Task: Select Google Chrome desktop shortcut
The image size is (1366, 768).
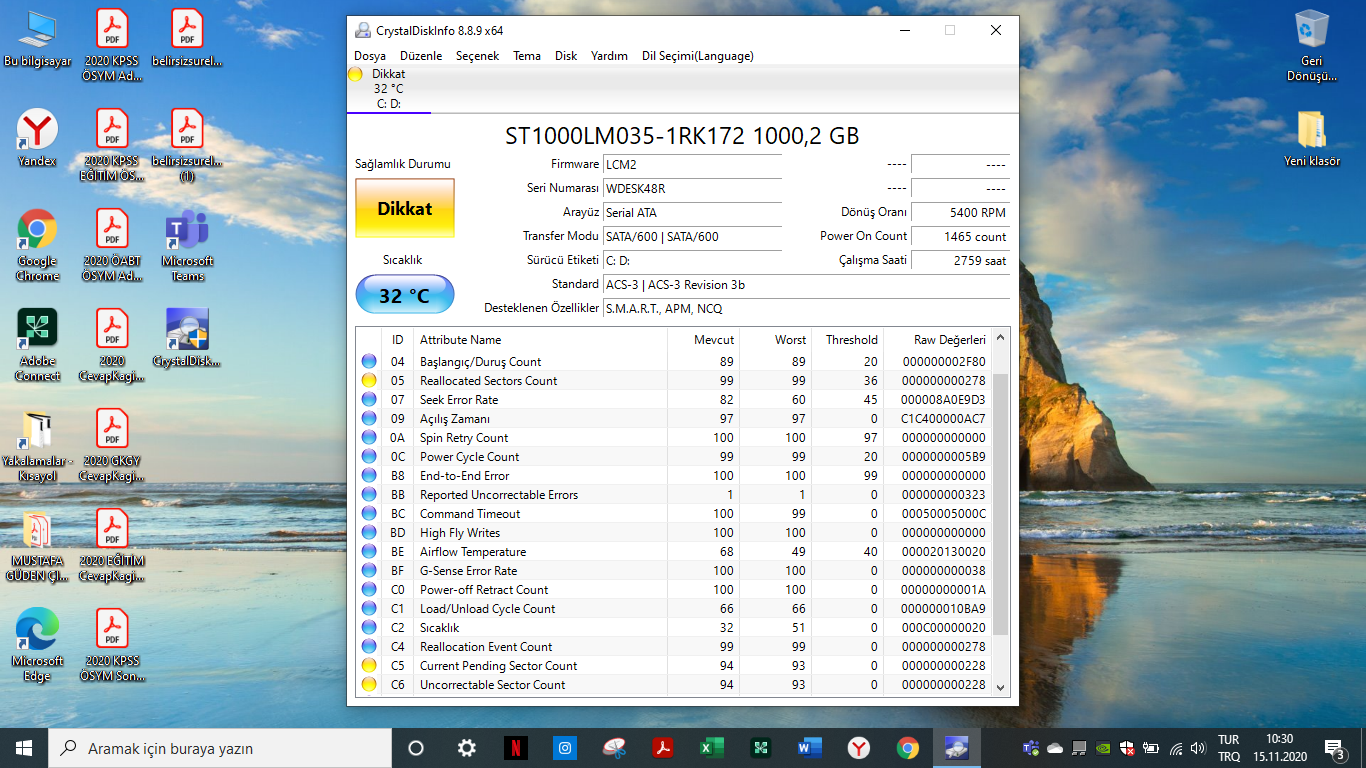Action: [37, 246]
